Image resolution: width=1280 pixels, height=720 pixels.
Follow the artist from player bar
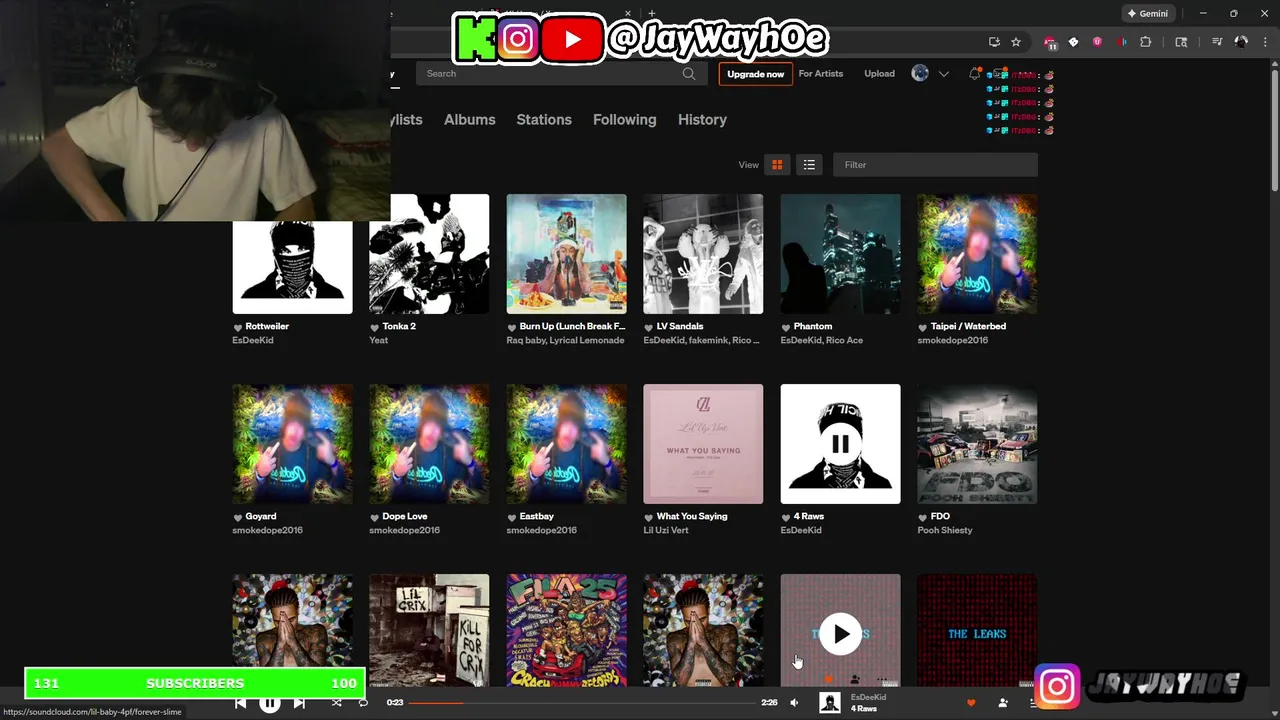1003,703
